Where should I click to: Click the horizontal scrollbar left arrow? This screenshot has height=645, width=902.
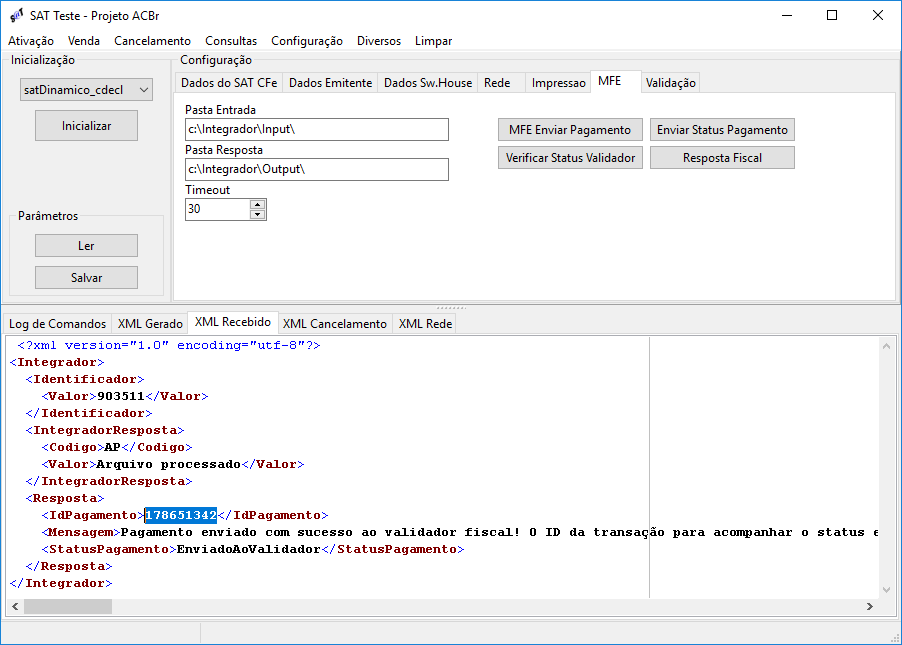point(15,606)
